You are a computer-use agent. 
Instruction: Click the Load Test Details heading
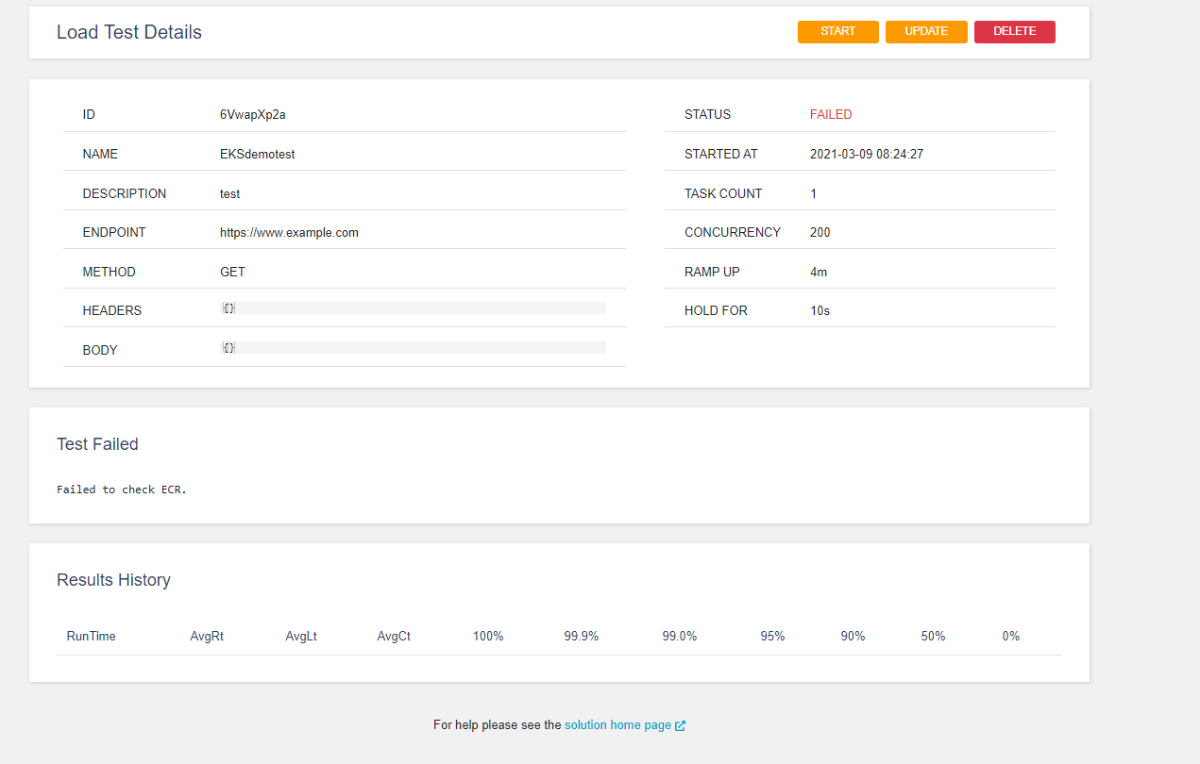tap(129, 32)
